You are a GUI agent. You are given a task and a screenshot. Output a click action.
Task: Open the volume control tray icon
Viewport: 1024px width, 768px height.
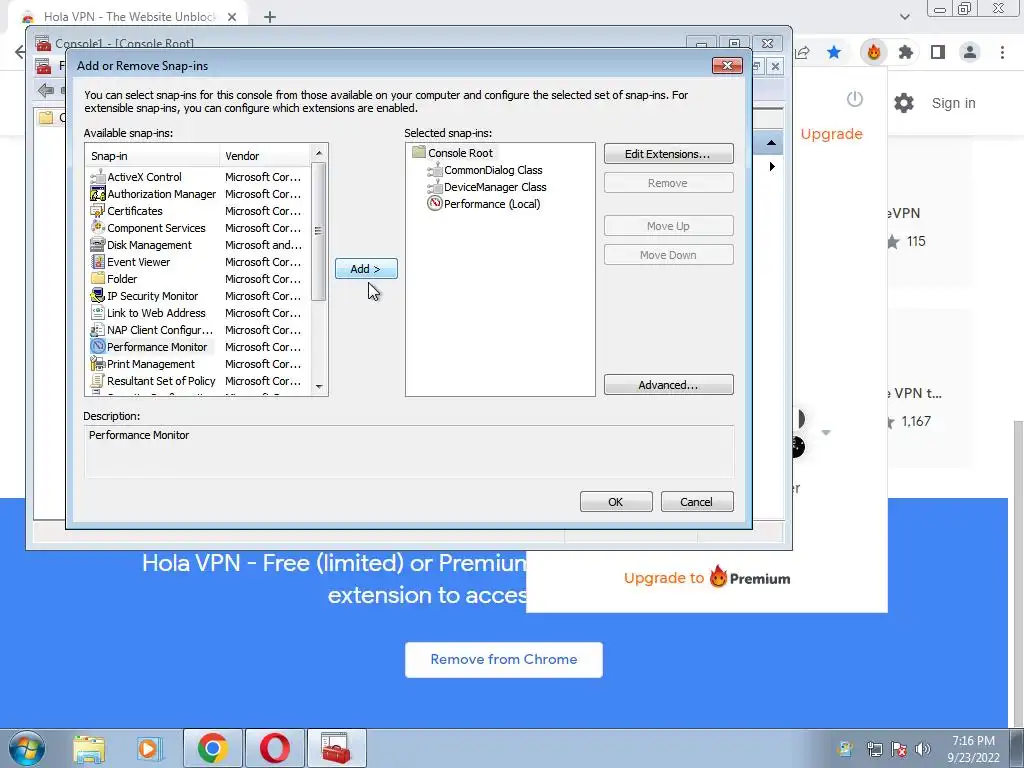(x=922, y=749)
